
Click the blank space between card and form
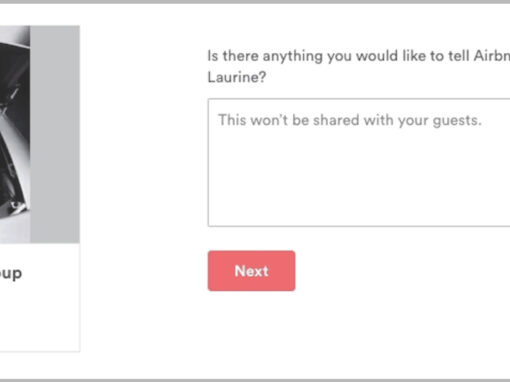(144, 188)
